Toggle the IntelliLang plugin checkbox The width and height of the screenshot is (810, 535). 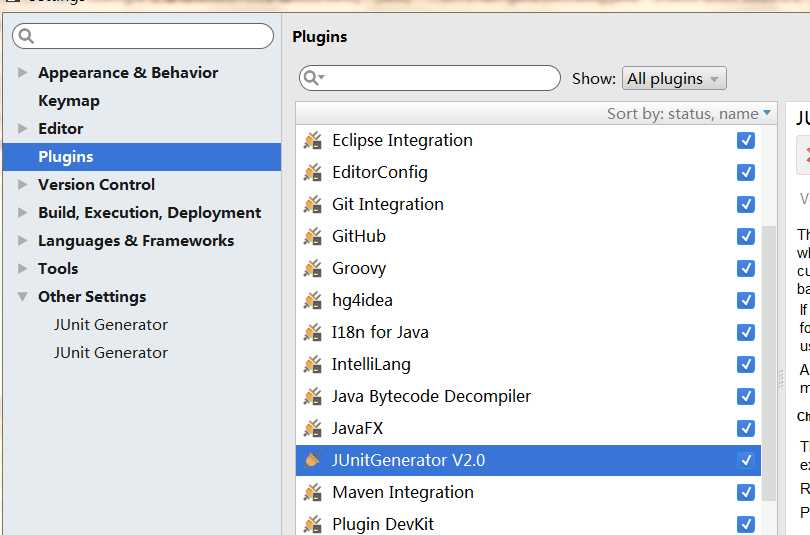pyautogui.click(x=745, y=365)
